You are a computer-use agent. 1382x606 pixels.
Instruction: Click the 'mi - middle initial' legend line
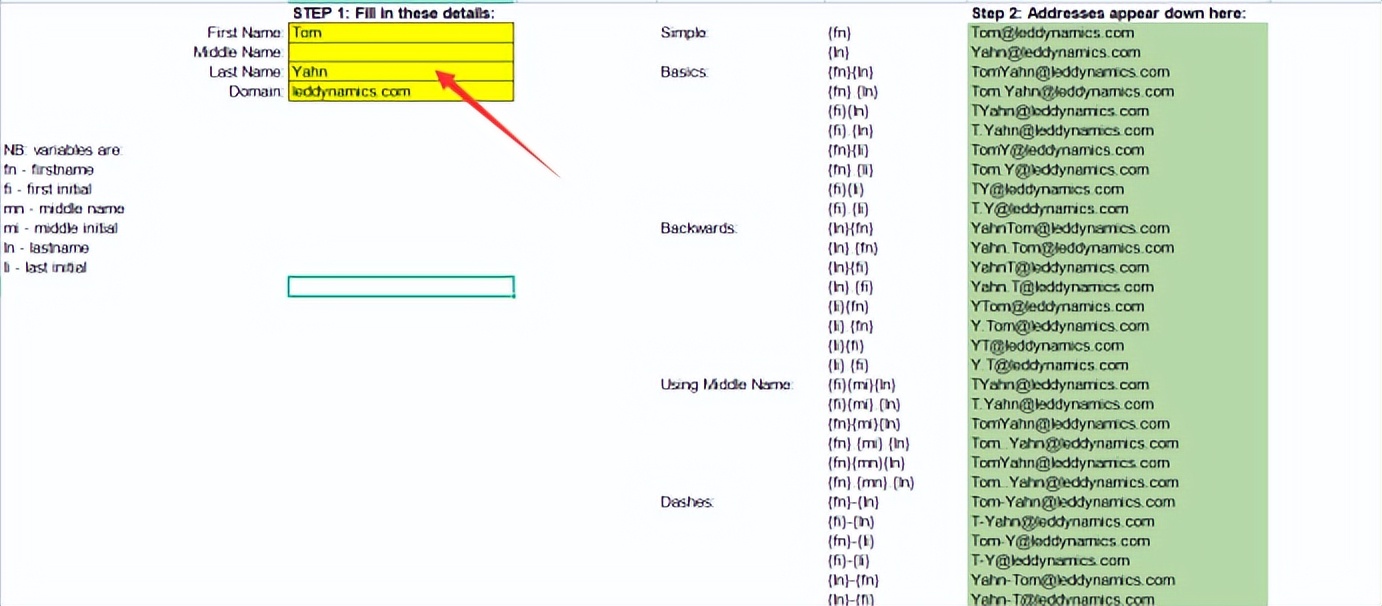(61, 228)
